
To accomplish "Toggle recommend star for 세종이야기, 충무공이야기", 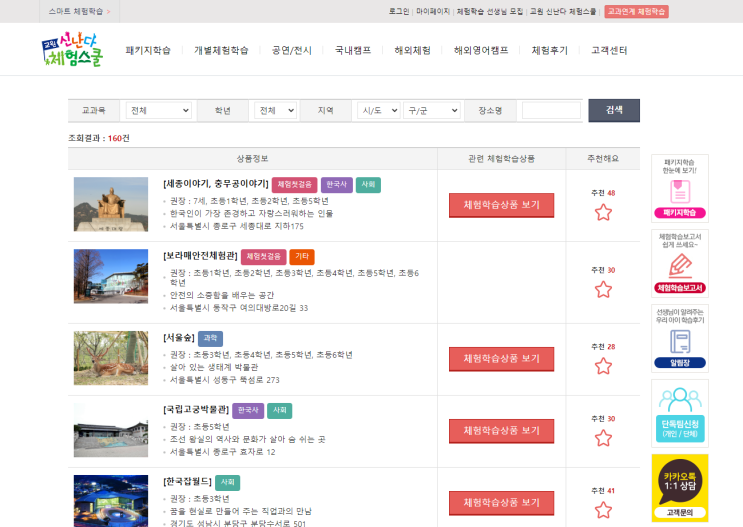I will click(603, 212).
